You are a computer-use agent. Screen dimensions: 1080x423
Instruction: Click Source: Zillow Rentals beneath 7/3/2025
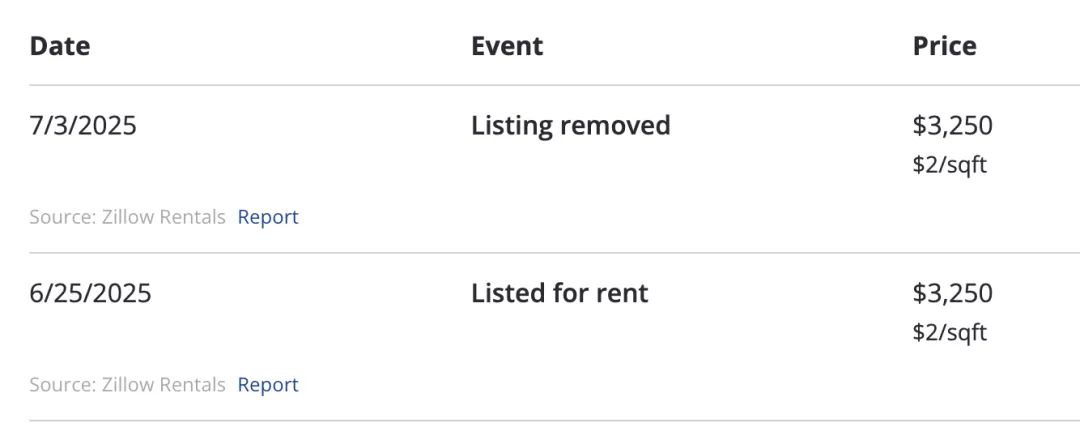[x=127, y=217]
